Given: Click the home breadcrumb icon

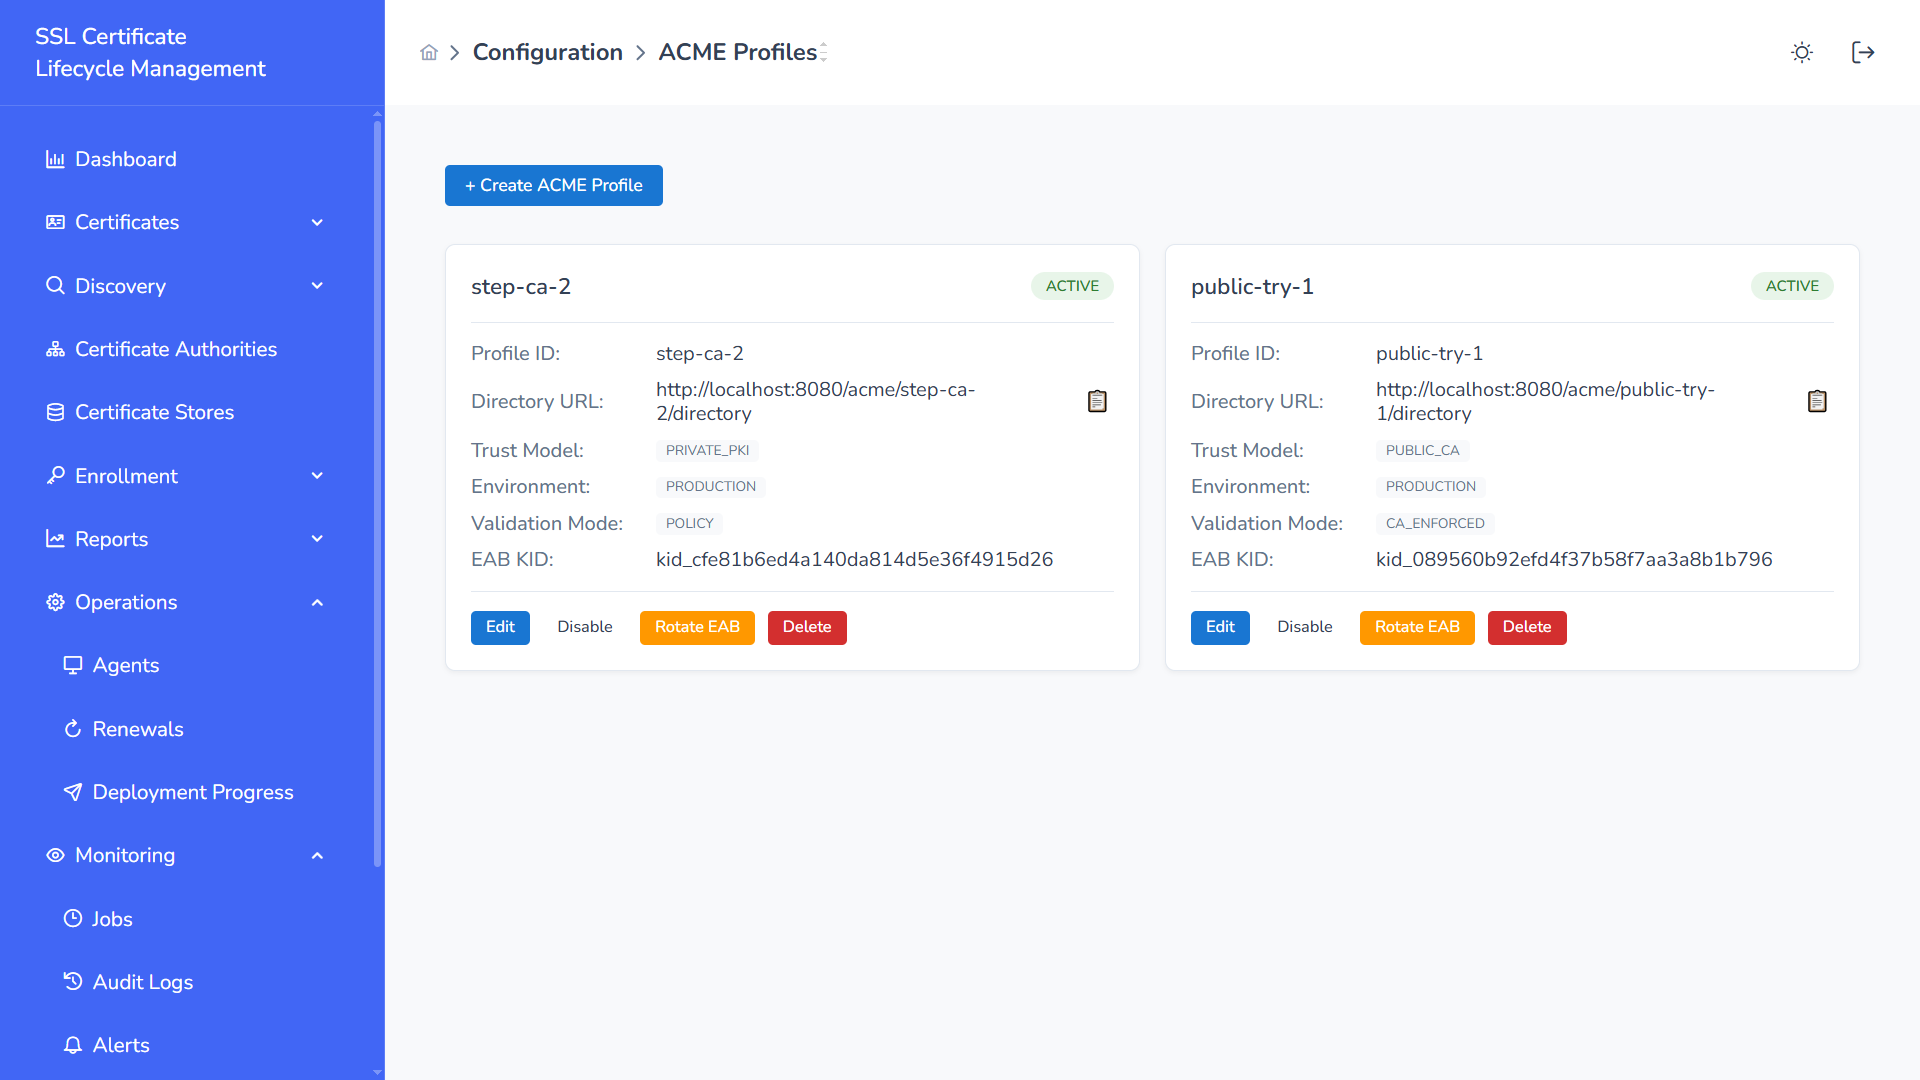Looking at the screenshot, I should click(x=429, y=52).
